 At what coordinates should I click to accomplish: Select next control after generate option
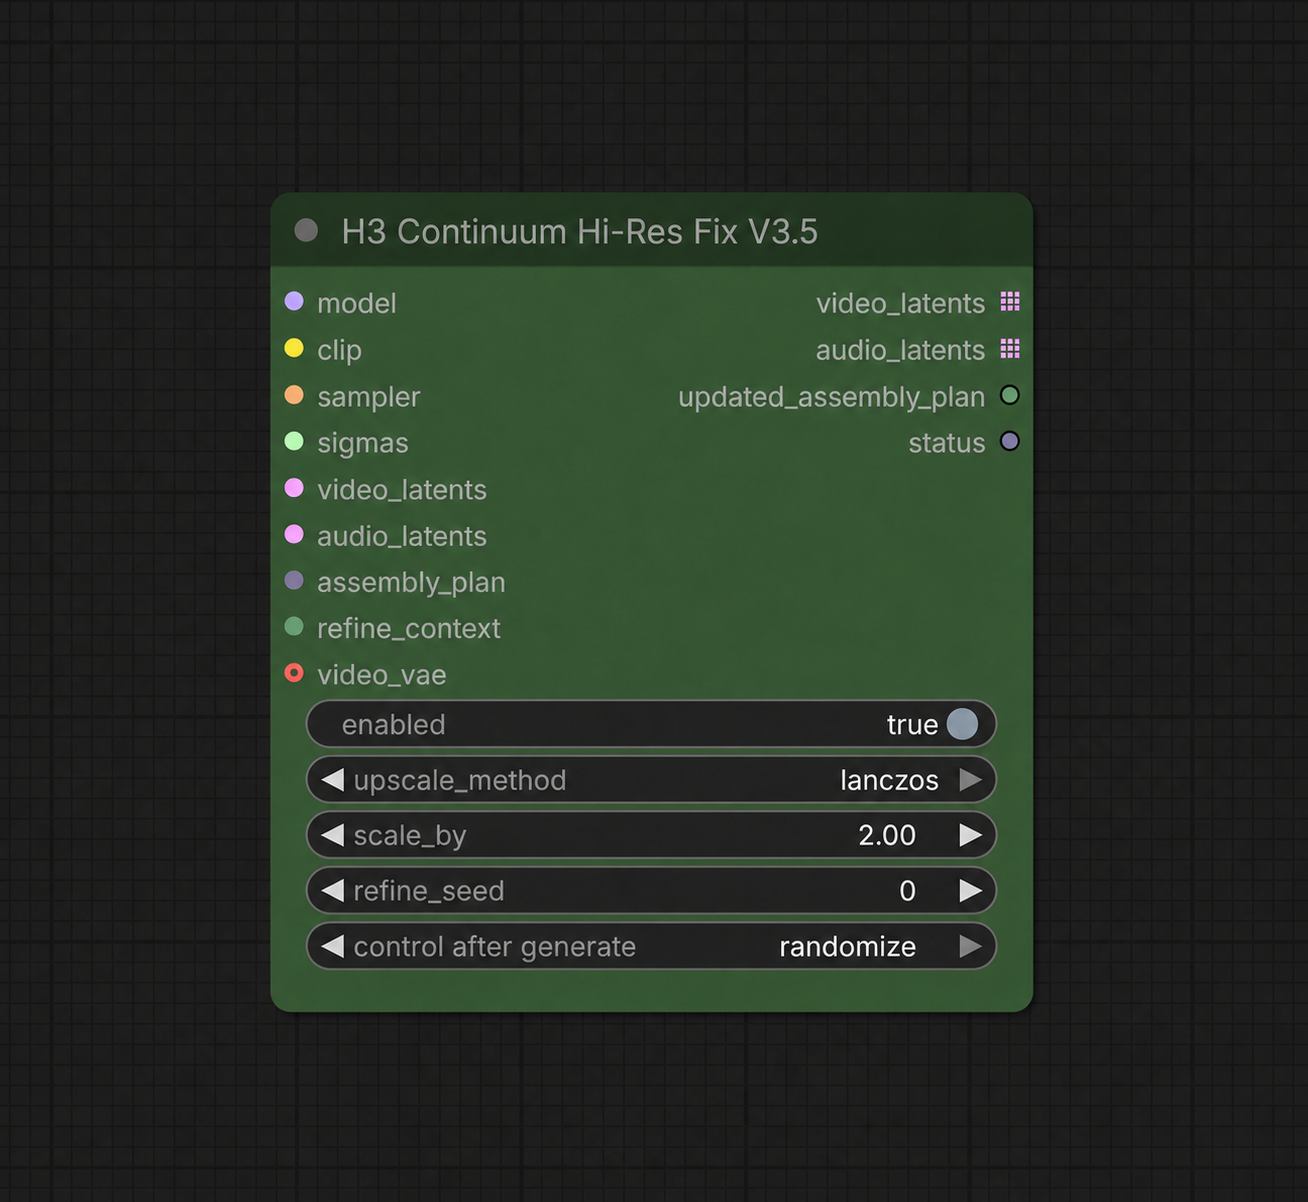click(x=970, y=946)
